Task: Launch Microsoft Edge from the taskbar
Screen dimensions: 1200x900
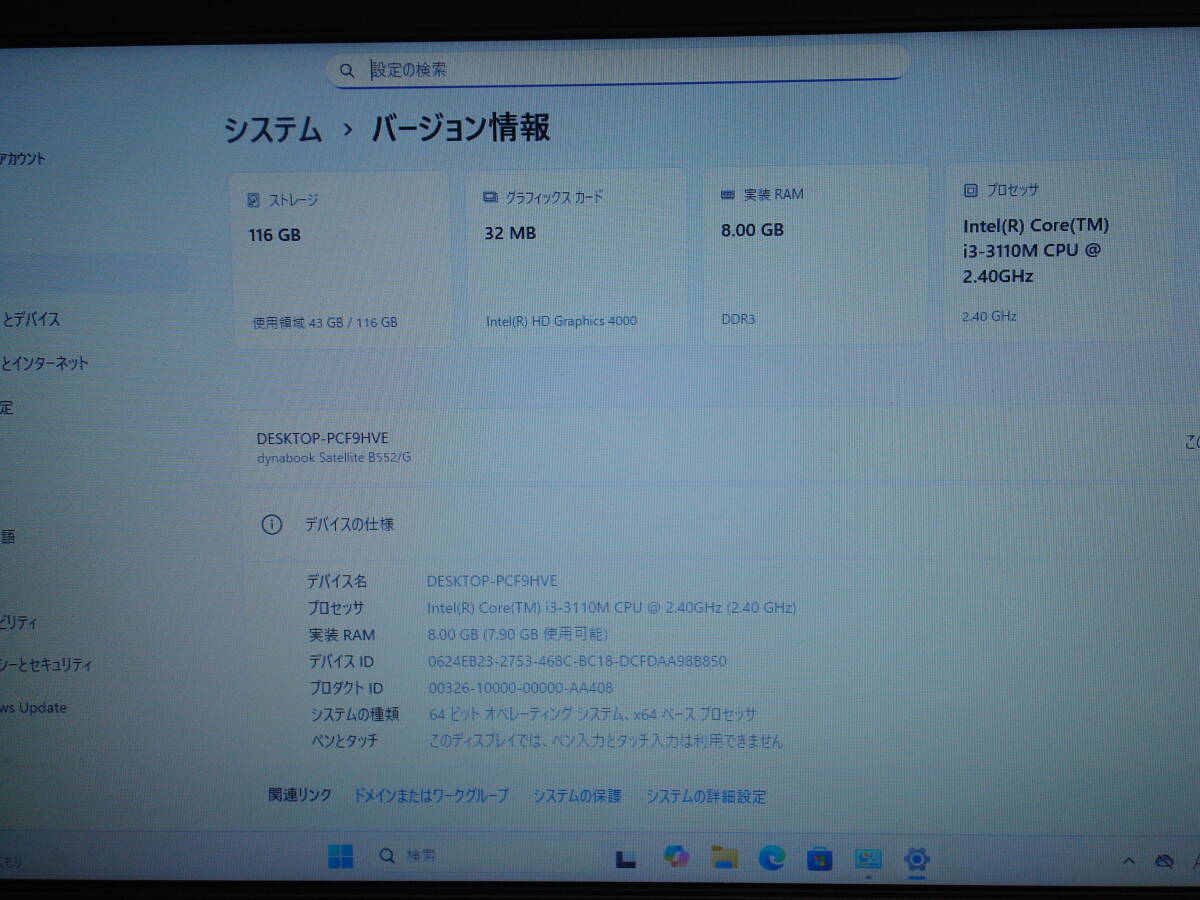Action: point(771,857)
